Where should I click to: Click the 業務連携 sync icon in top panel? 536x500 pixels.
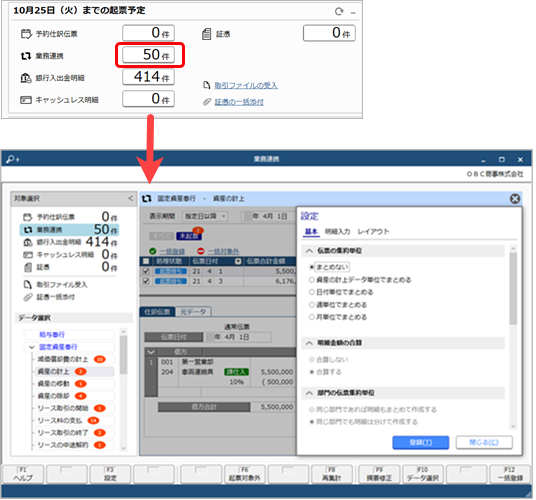click(x=26, y=56)
